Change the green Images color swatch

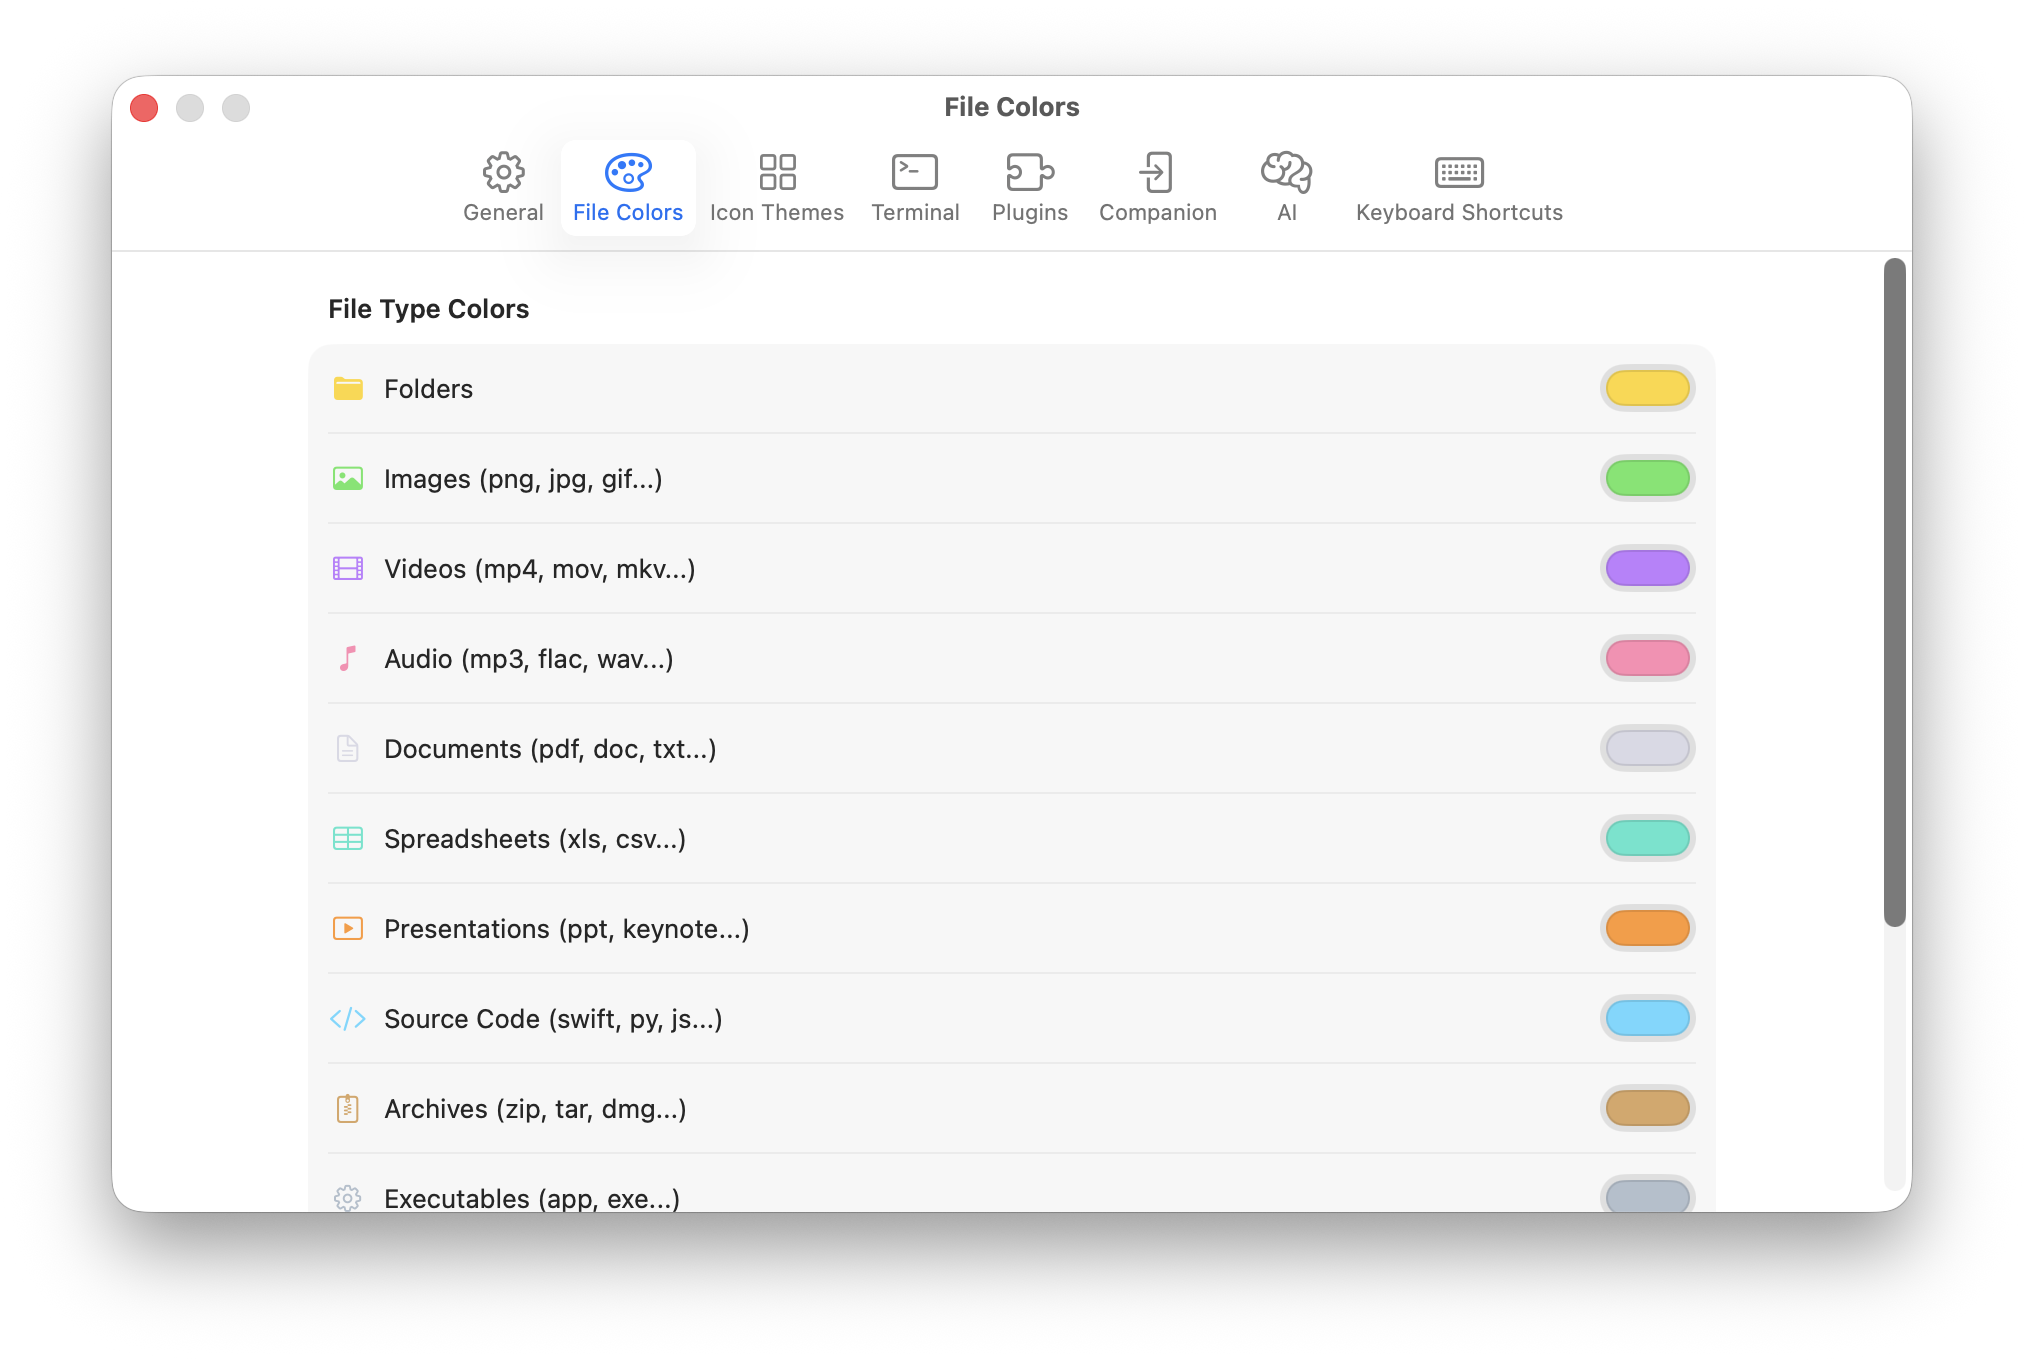click(x=1647, y=478)
